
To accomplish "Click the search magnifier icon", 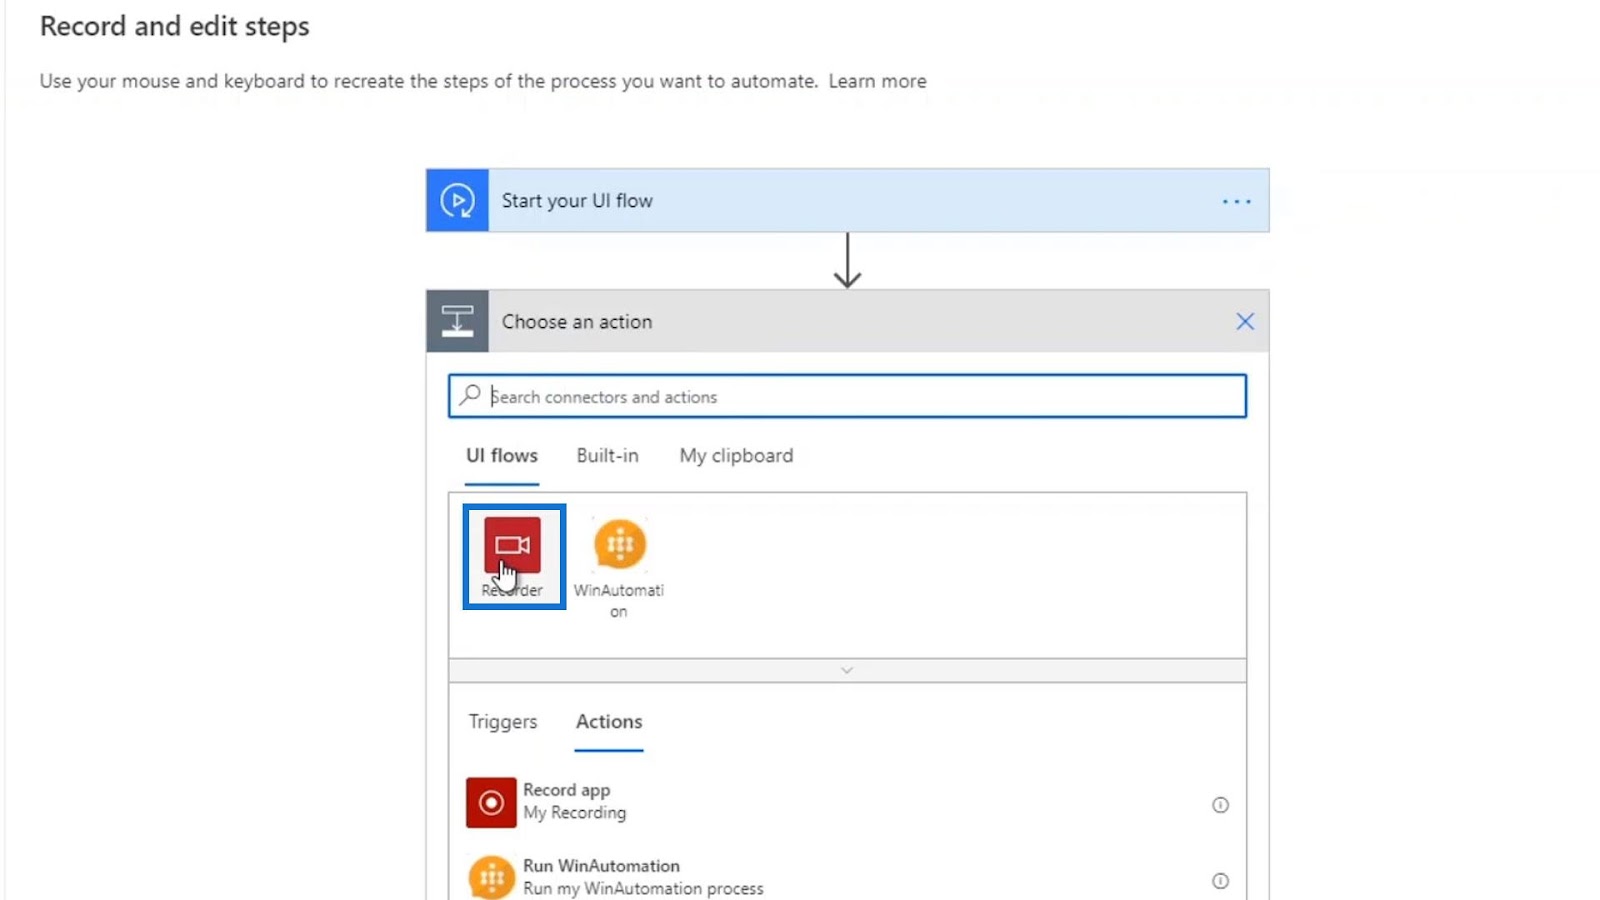I will [470, 395].
